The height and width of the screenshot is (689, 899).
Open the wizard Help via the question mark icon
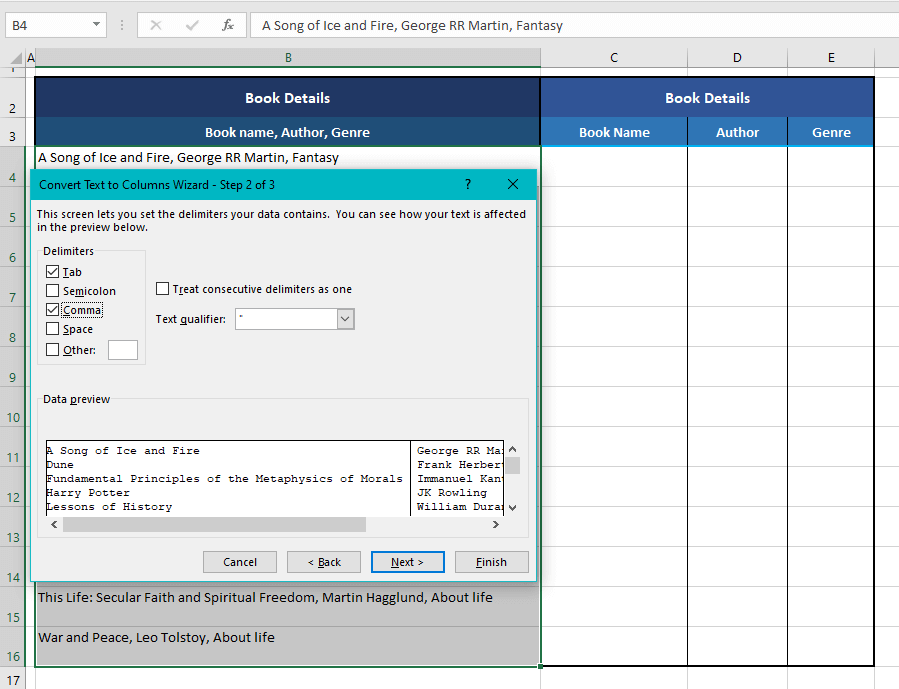tap(467, 184)
